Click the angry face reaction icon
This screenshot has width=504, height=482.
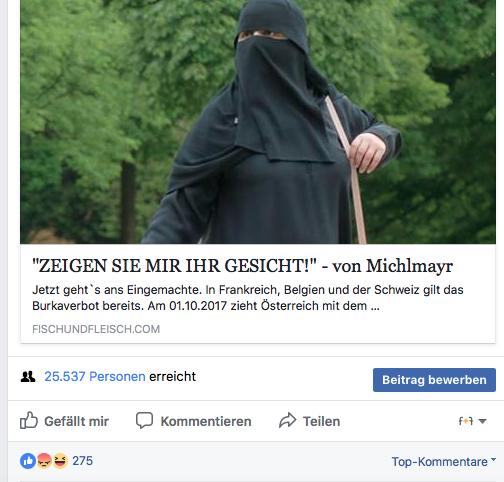(44, 461)
